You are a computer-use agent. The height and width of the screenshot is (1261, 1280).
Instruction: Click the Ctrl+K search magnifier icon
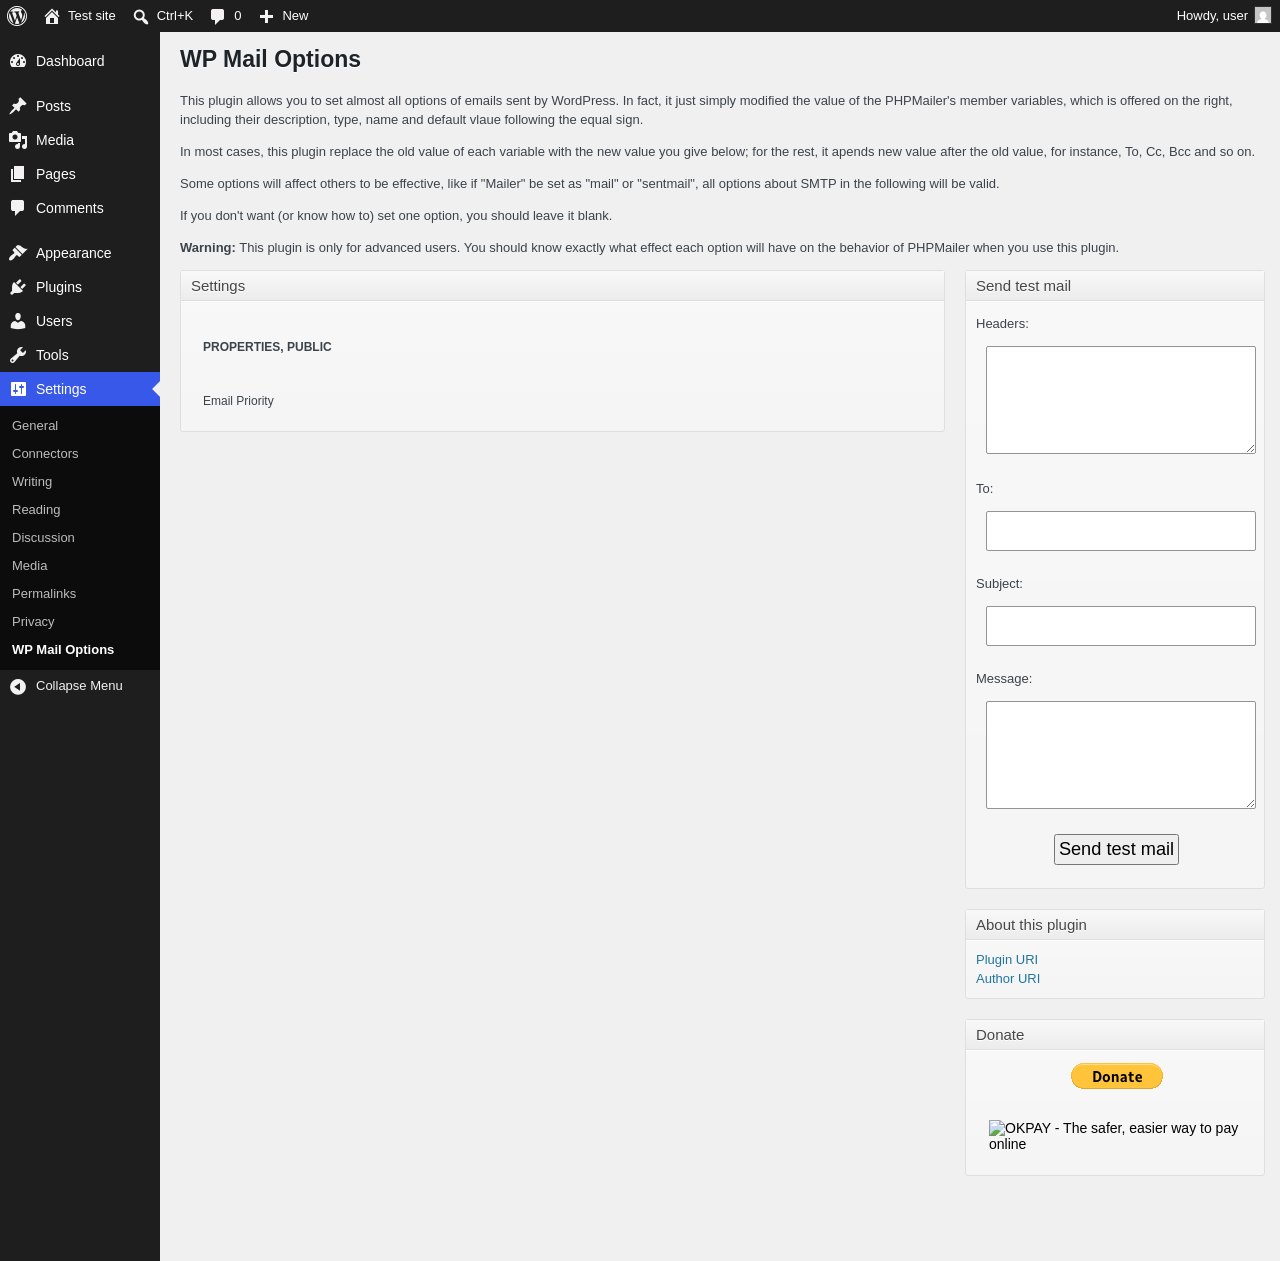tap(141, 16)
